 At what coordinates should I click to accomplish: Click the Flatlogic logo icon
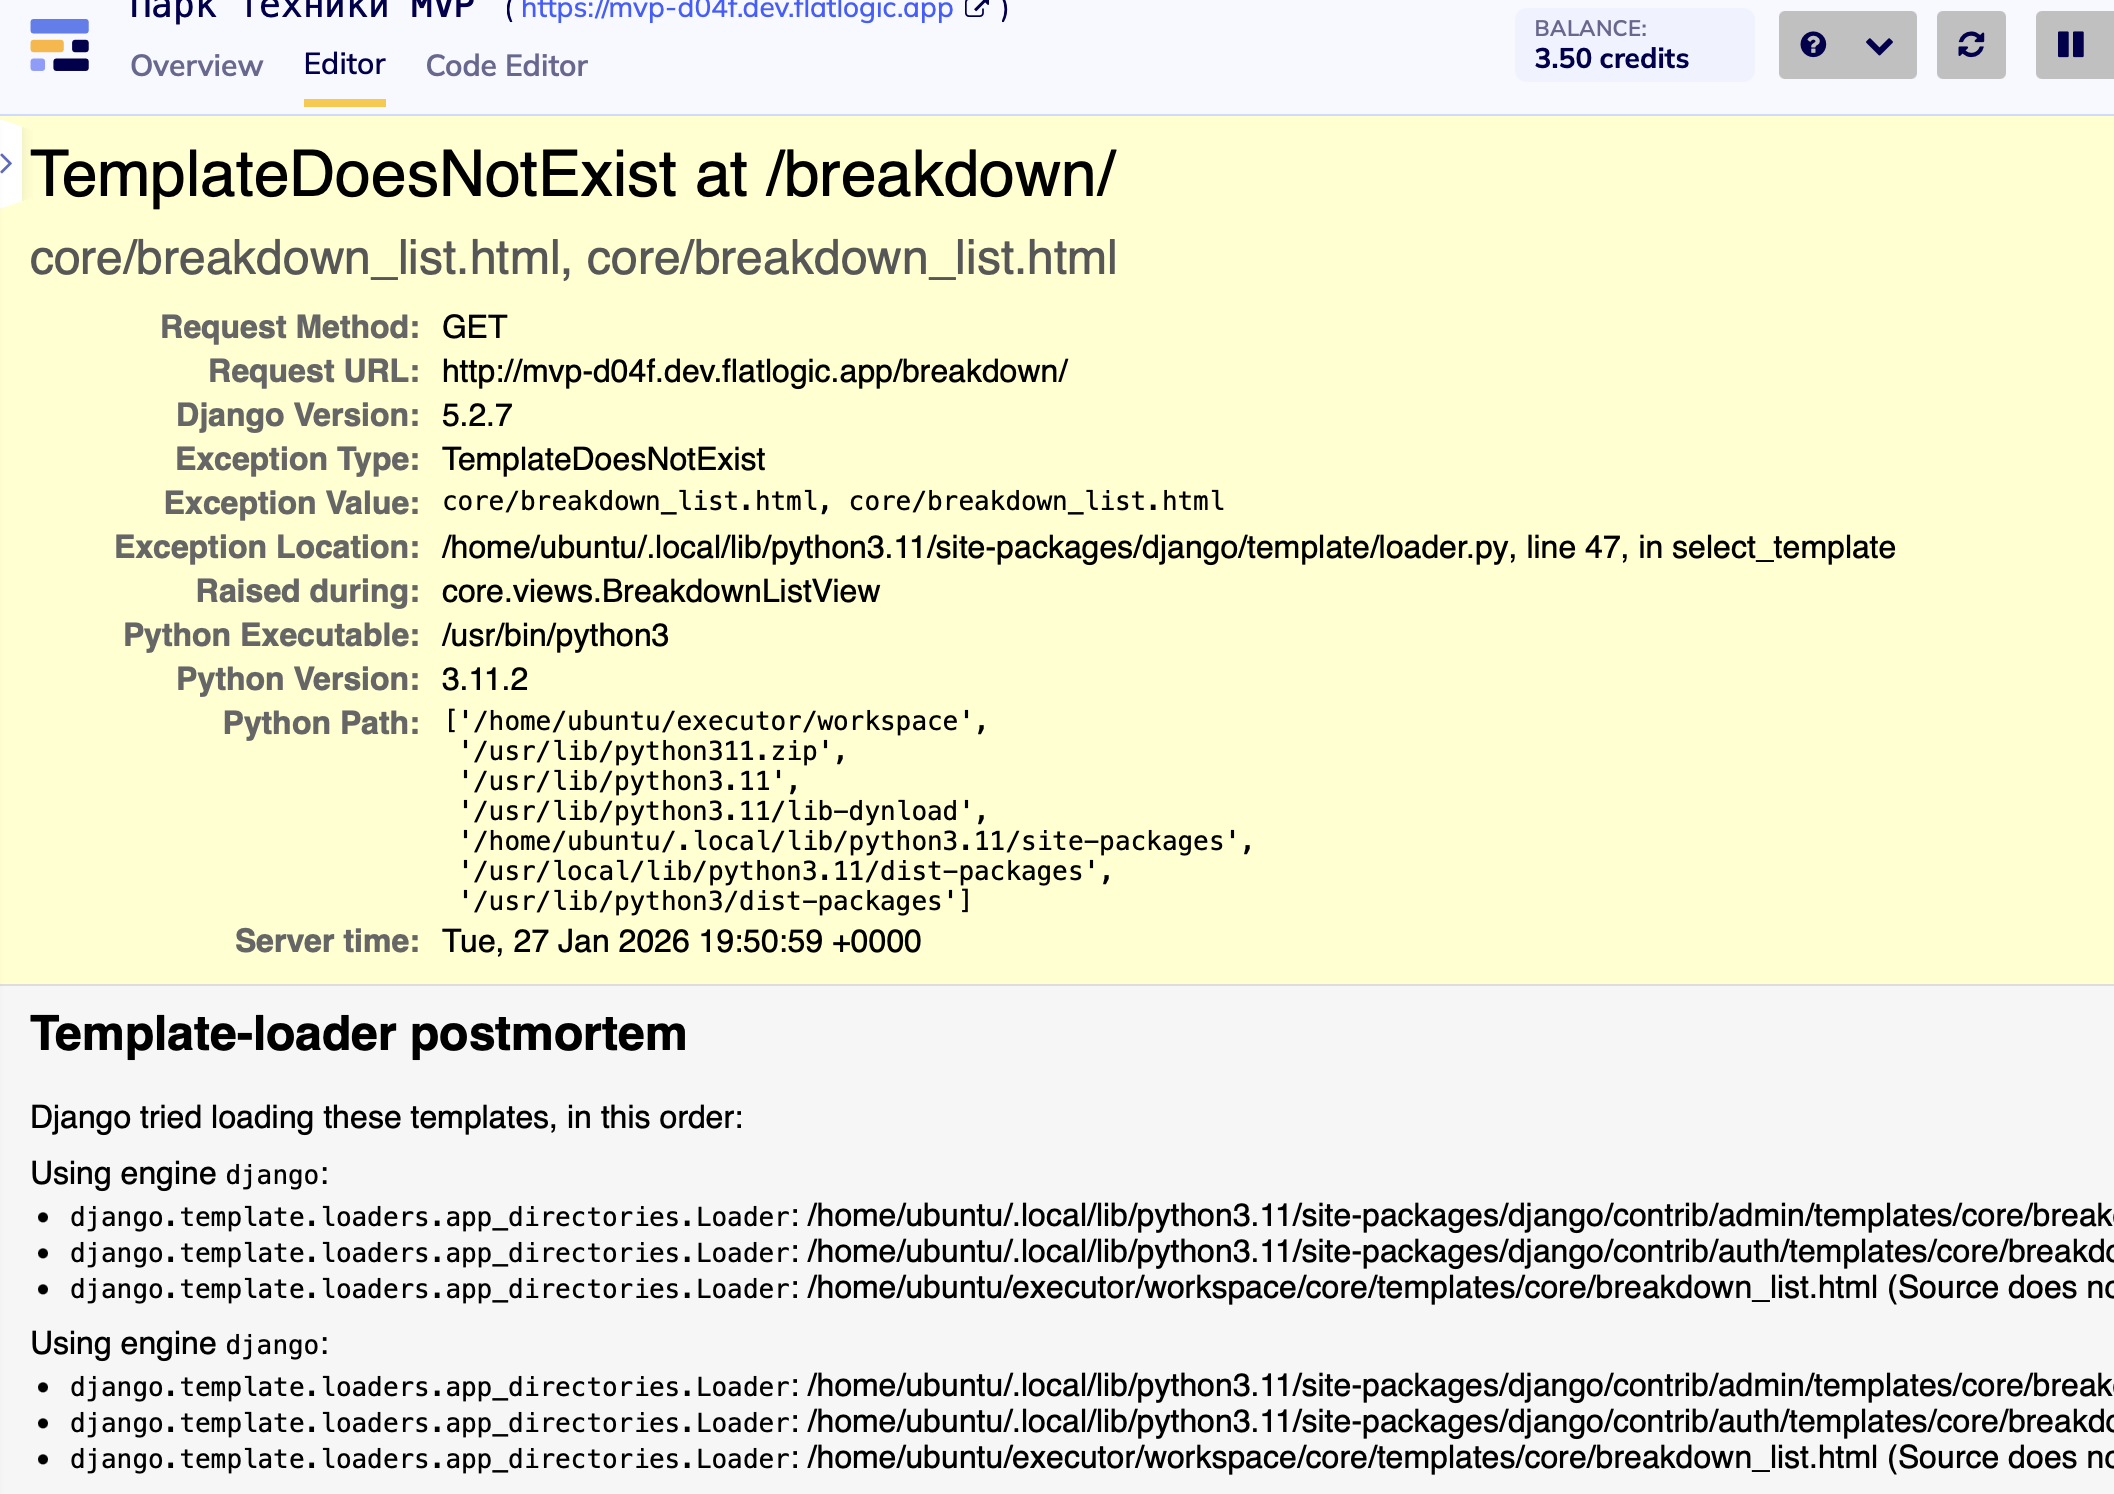coord(59,46)
